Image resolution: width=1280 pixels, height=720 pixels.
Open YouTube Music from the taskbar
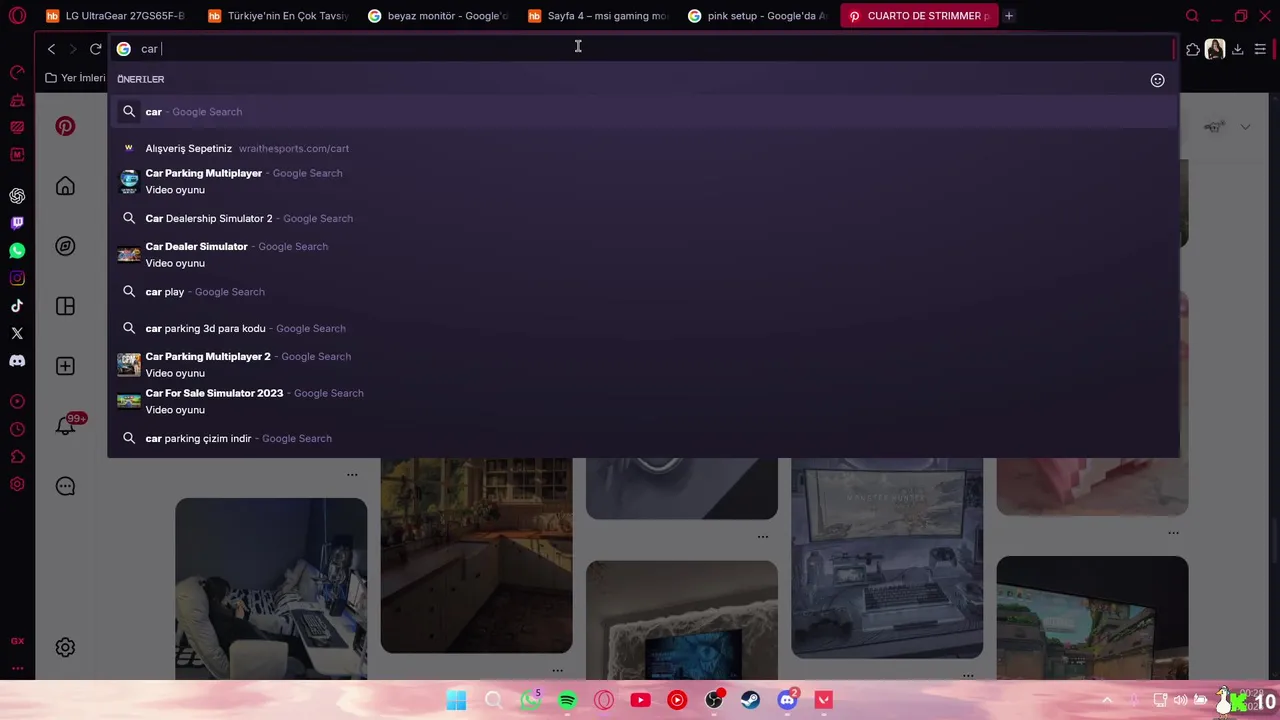677,700
